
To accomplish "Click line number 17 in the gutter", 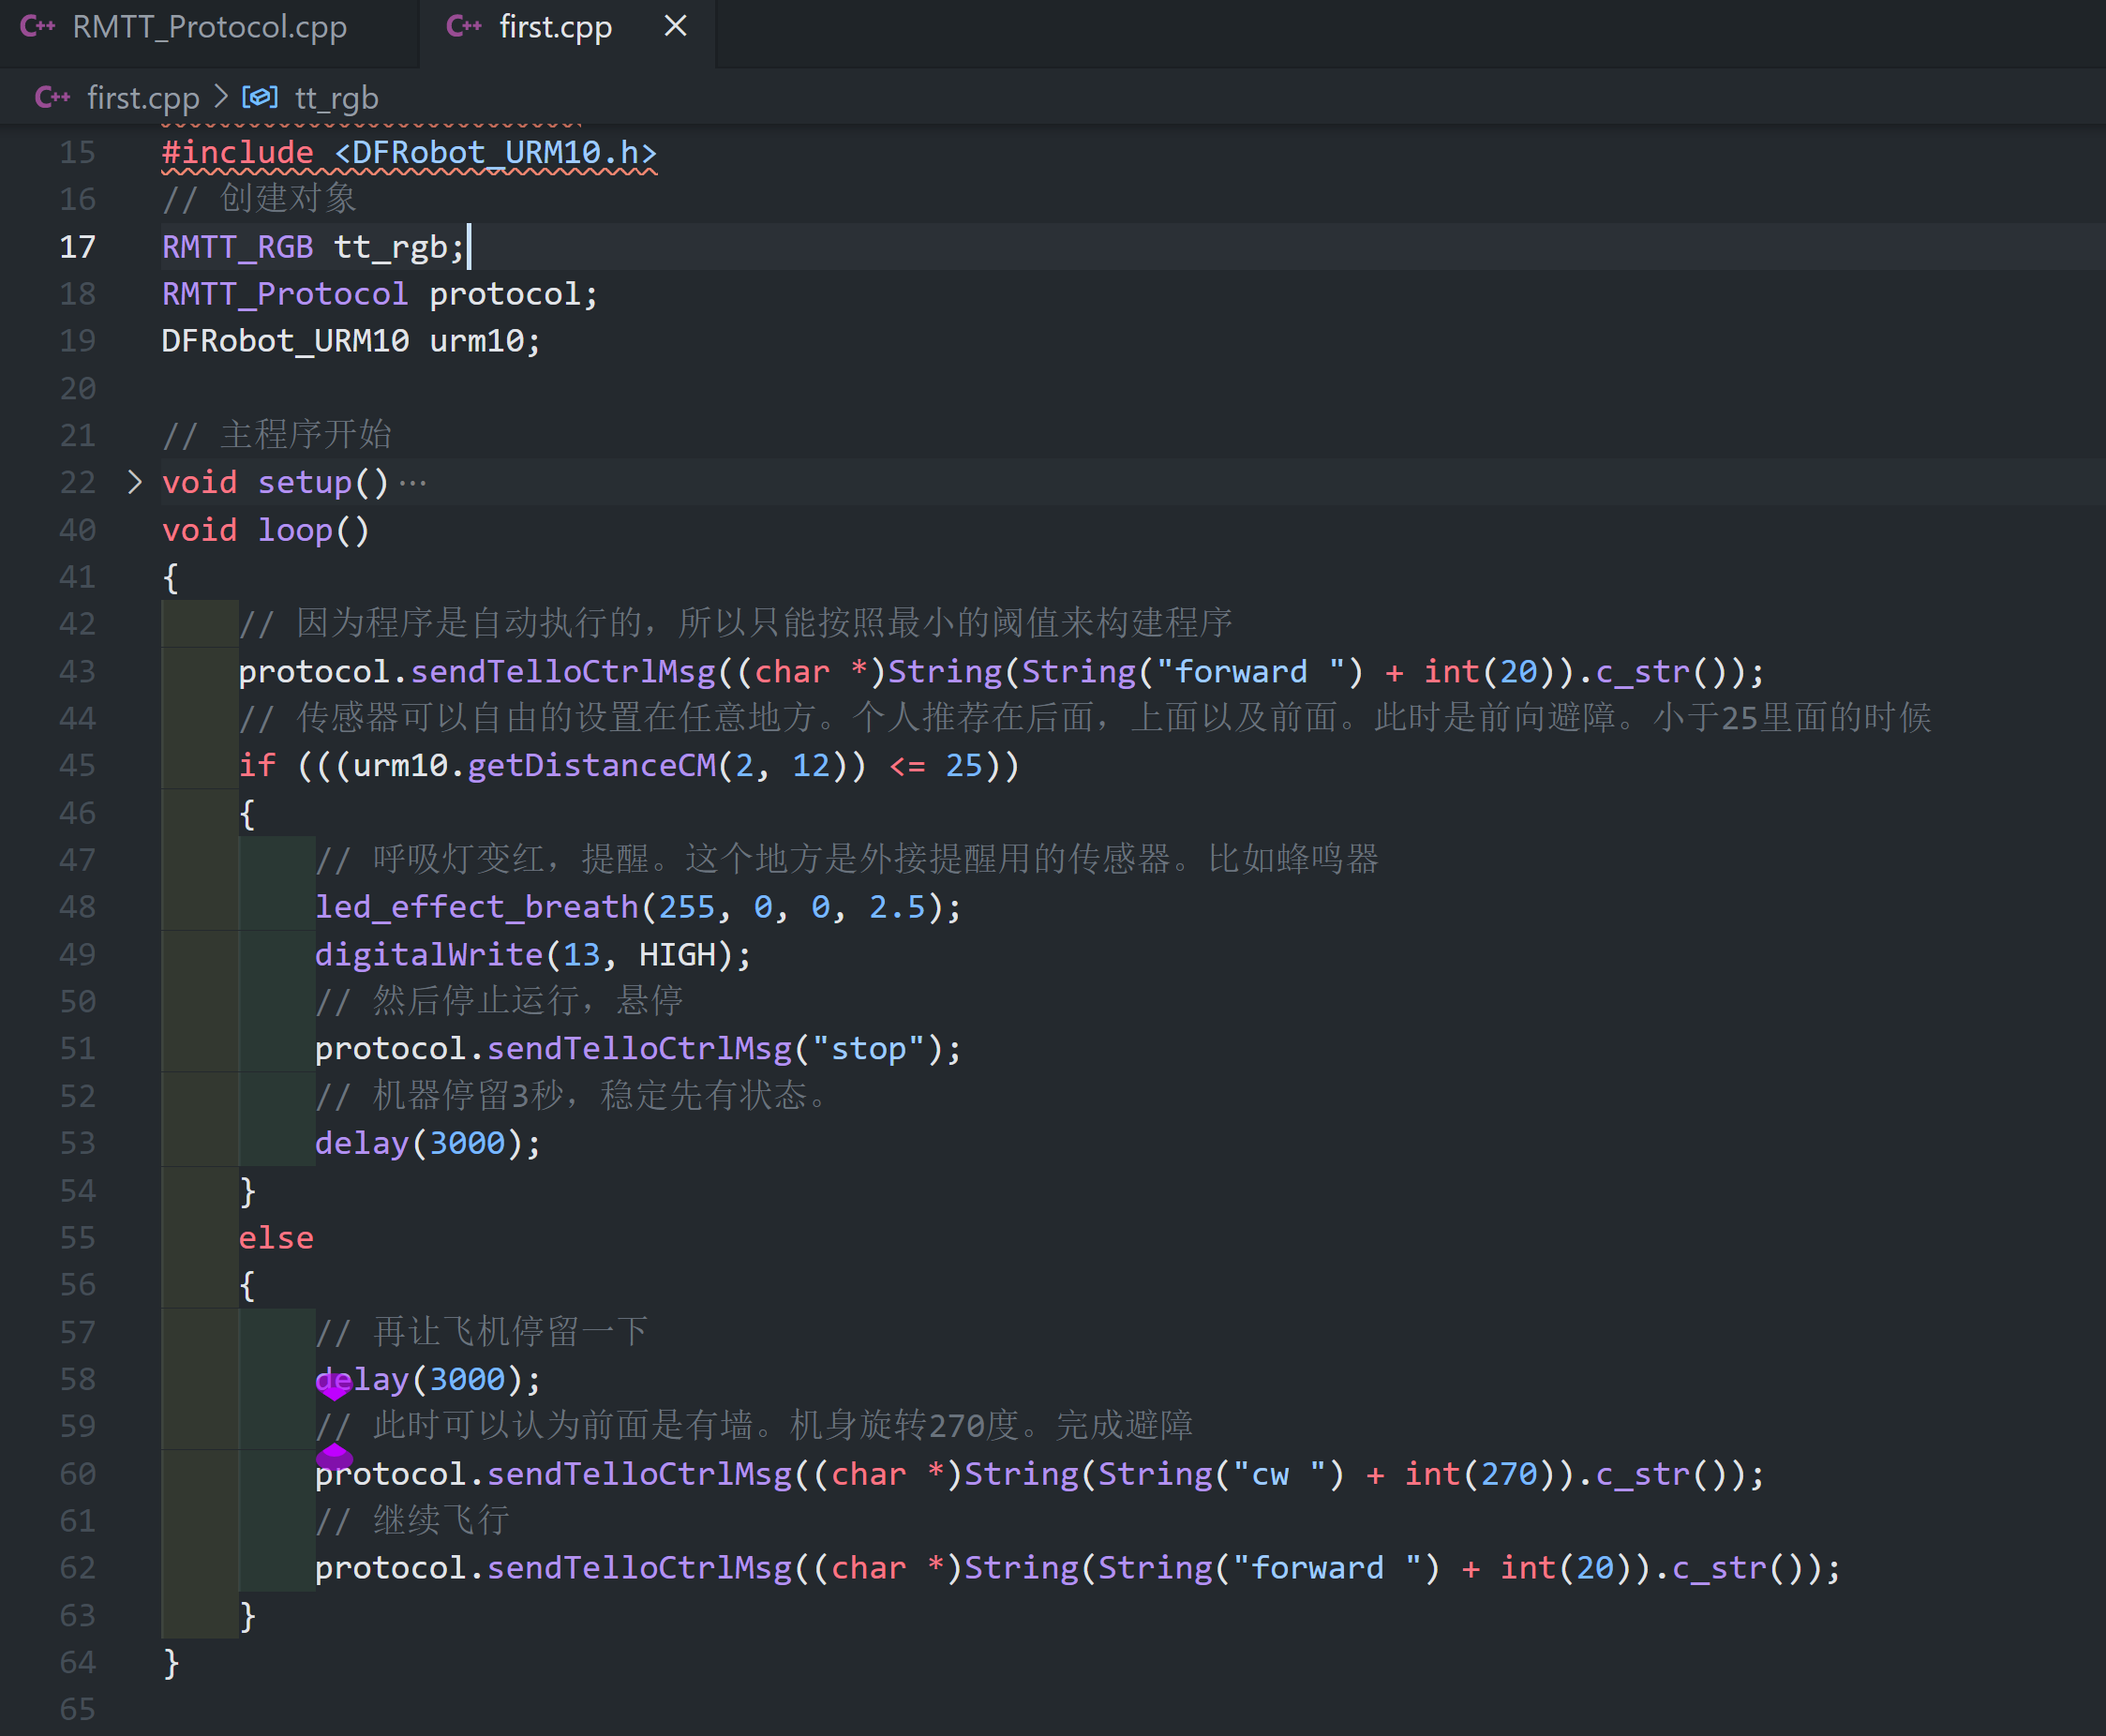I will click(x=78, y=247).
